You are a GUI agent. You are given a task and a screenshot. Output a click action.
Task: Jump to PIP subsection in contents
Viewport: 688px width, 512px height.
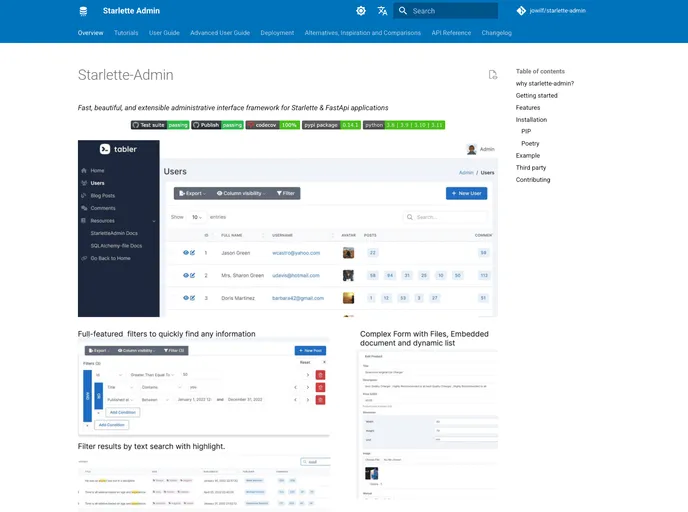click(526, 131)
